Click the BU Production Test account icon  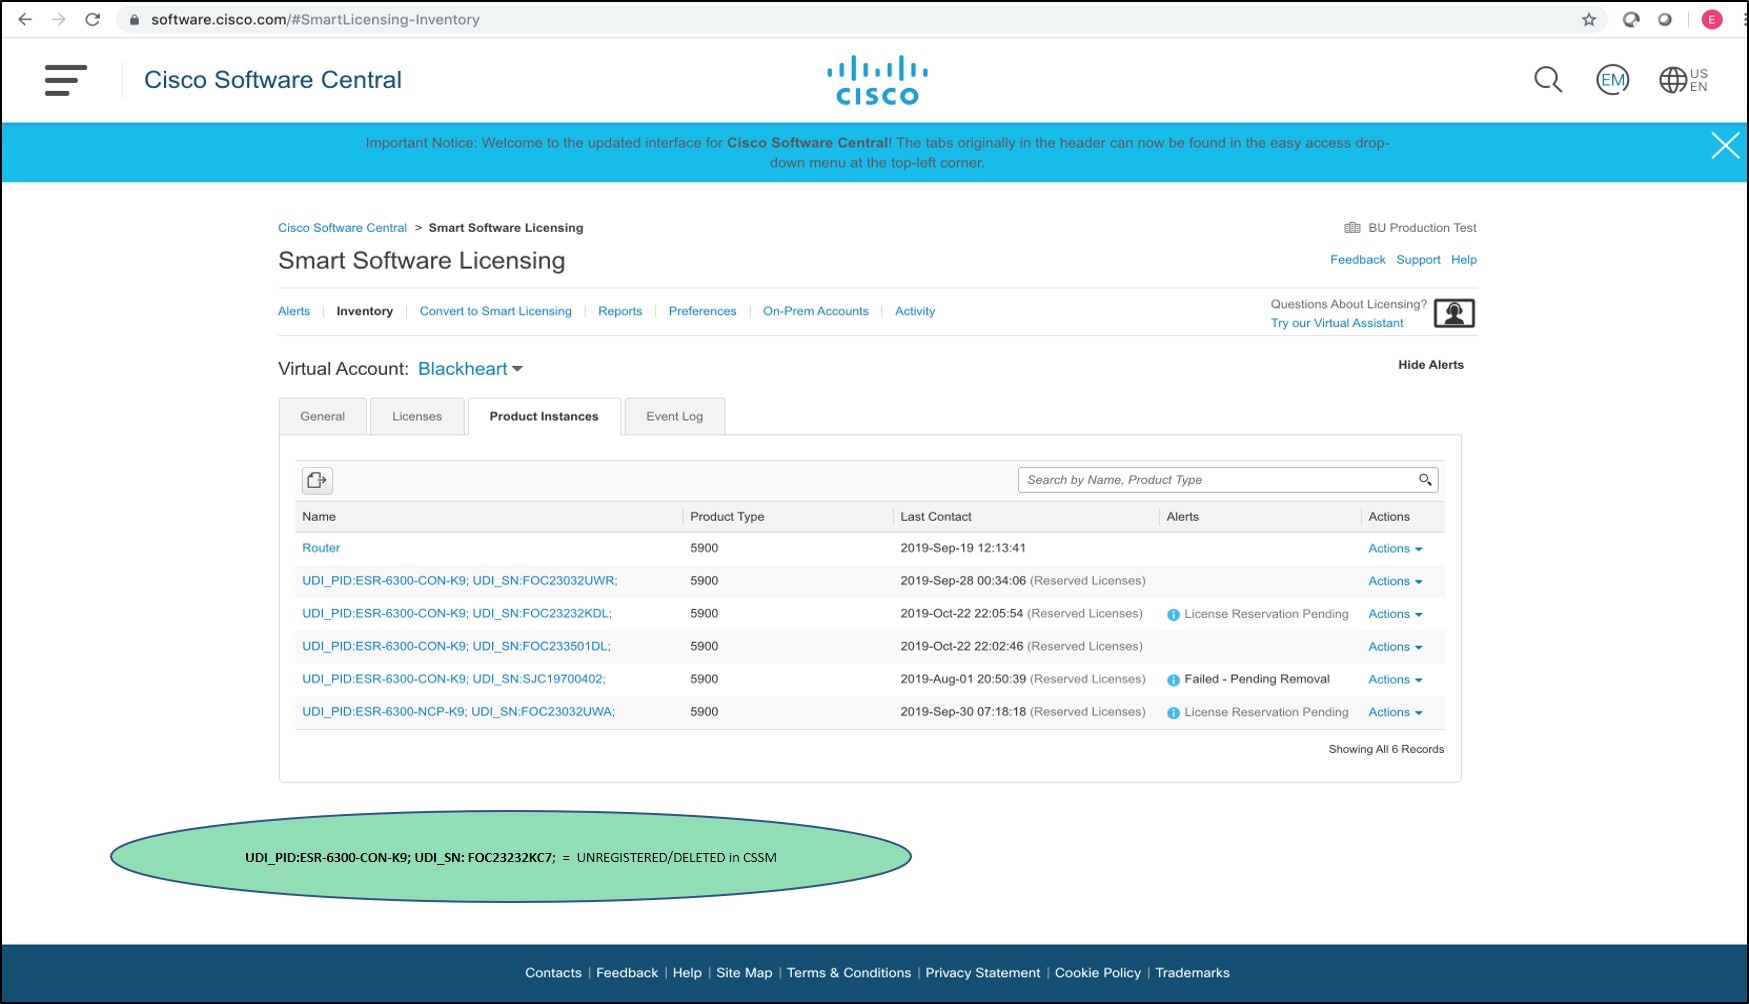(x=1352, y=228)
